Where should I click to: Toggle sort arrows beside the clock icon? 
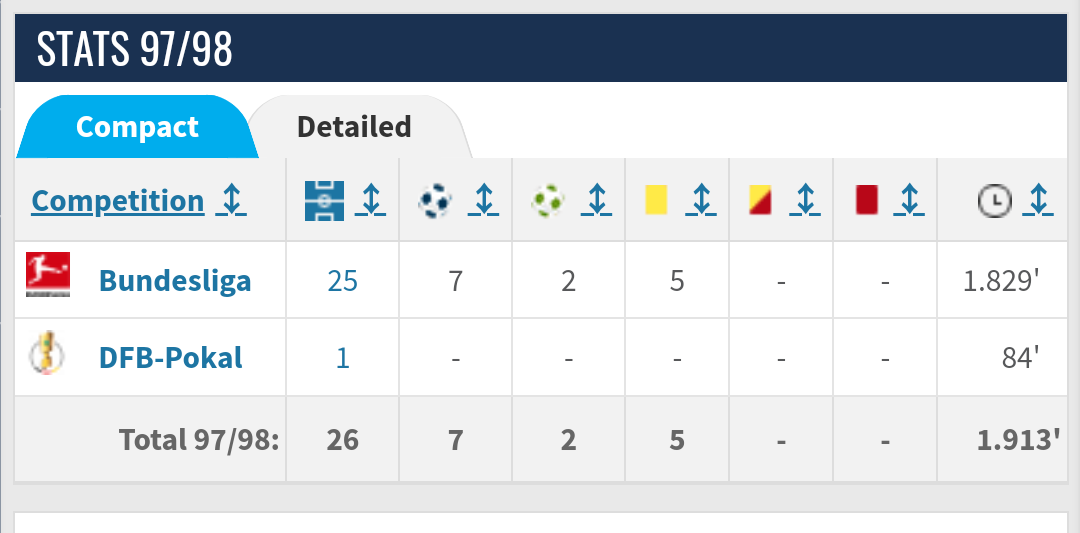1040,201
